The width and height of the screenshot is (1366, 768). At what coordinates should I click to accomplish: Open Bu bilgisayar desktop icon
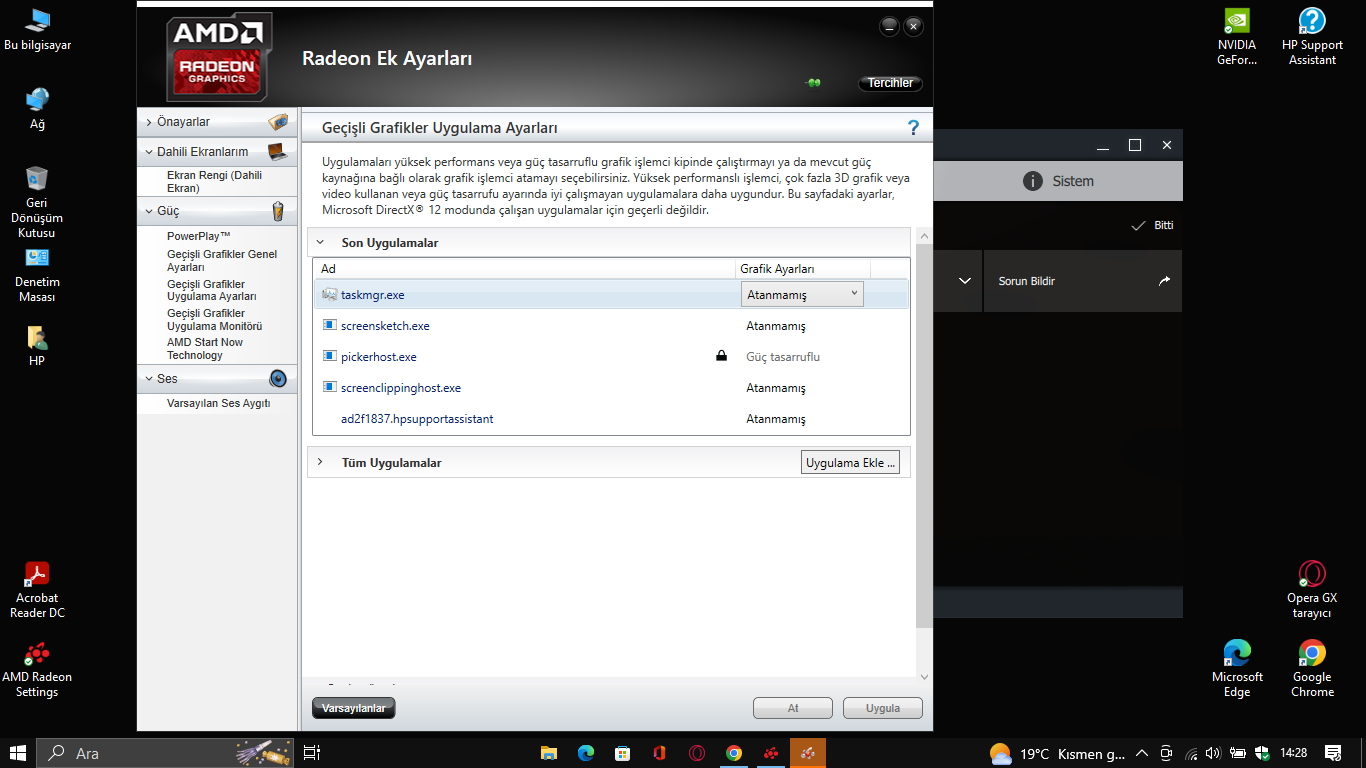pos(37,30)
